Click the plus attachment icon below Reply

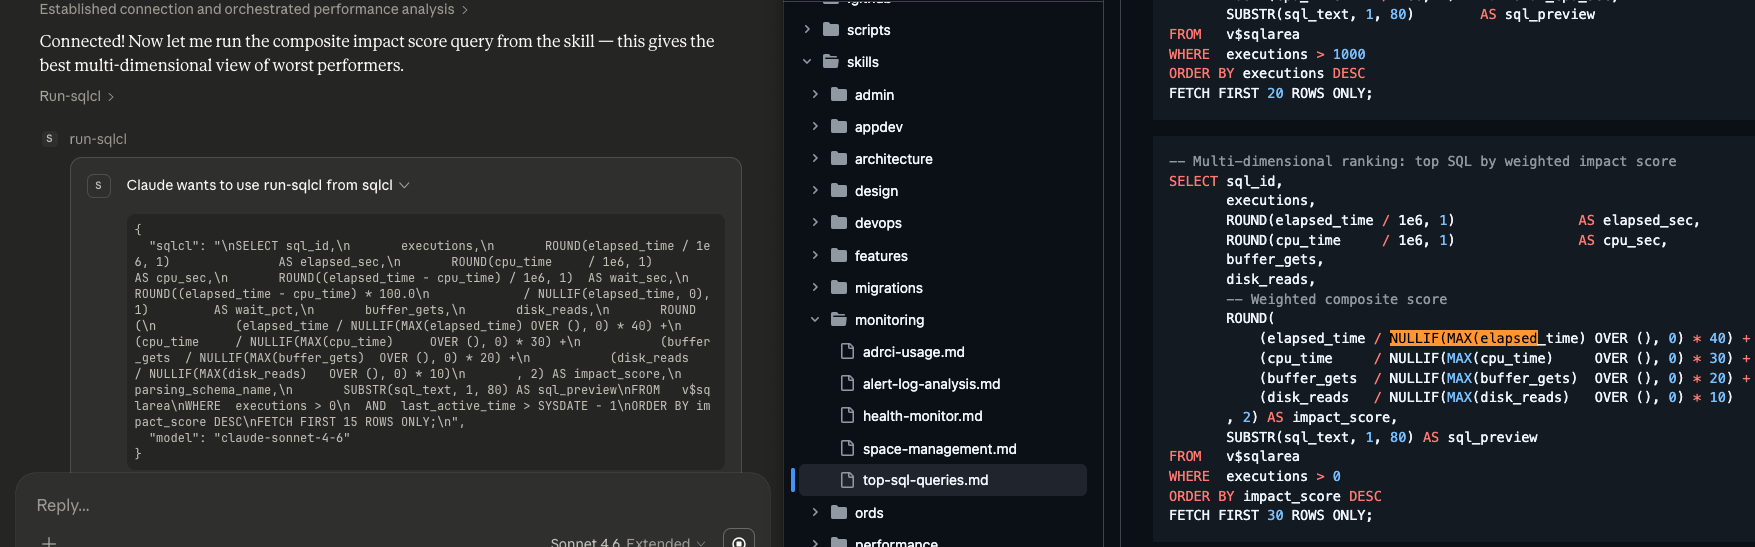tap(49, 541)
